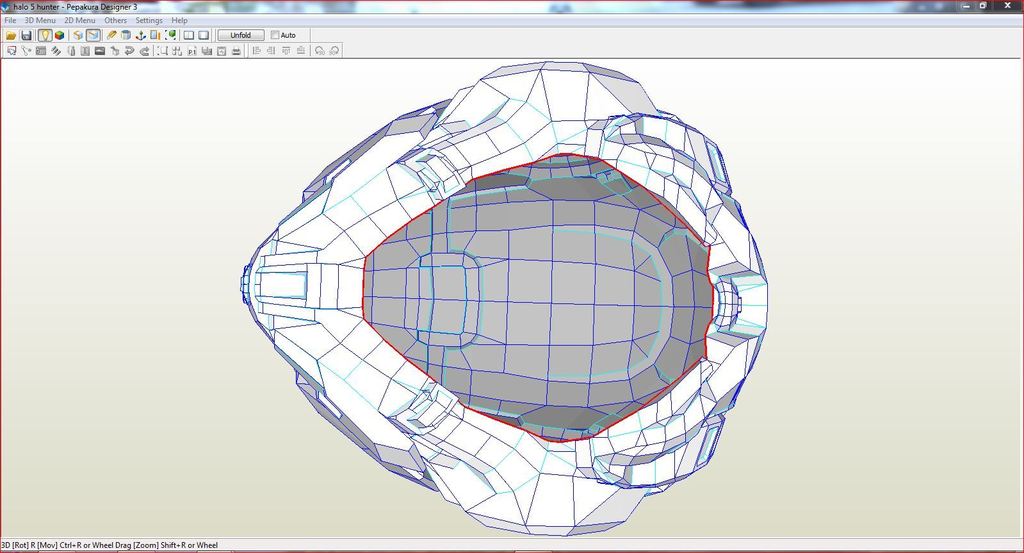Open the Settings menu
Image resolution: width=1024 pixels, height=553 pixels.
click(x=149, y=20)
